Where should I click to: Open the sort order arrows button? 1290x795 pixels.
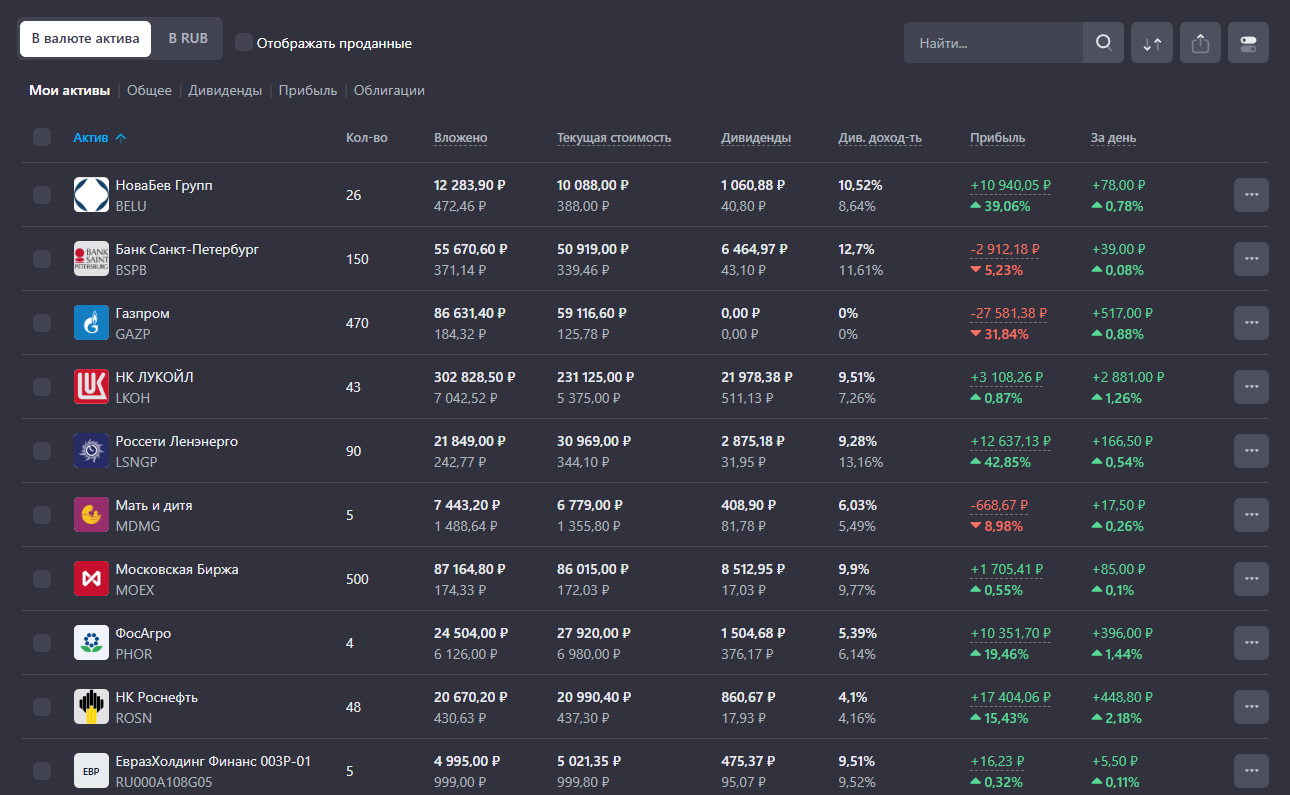click(1152, 43)
